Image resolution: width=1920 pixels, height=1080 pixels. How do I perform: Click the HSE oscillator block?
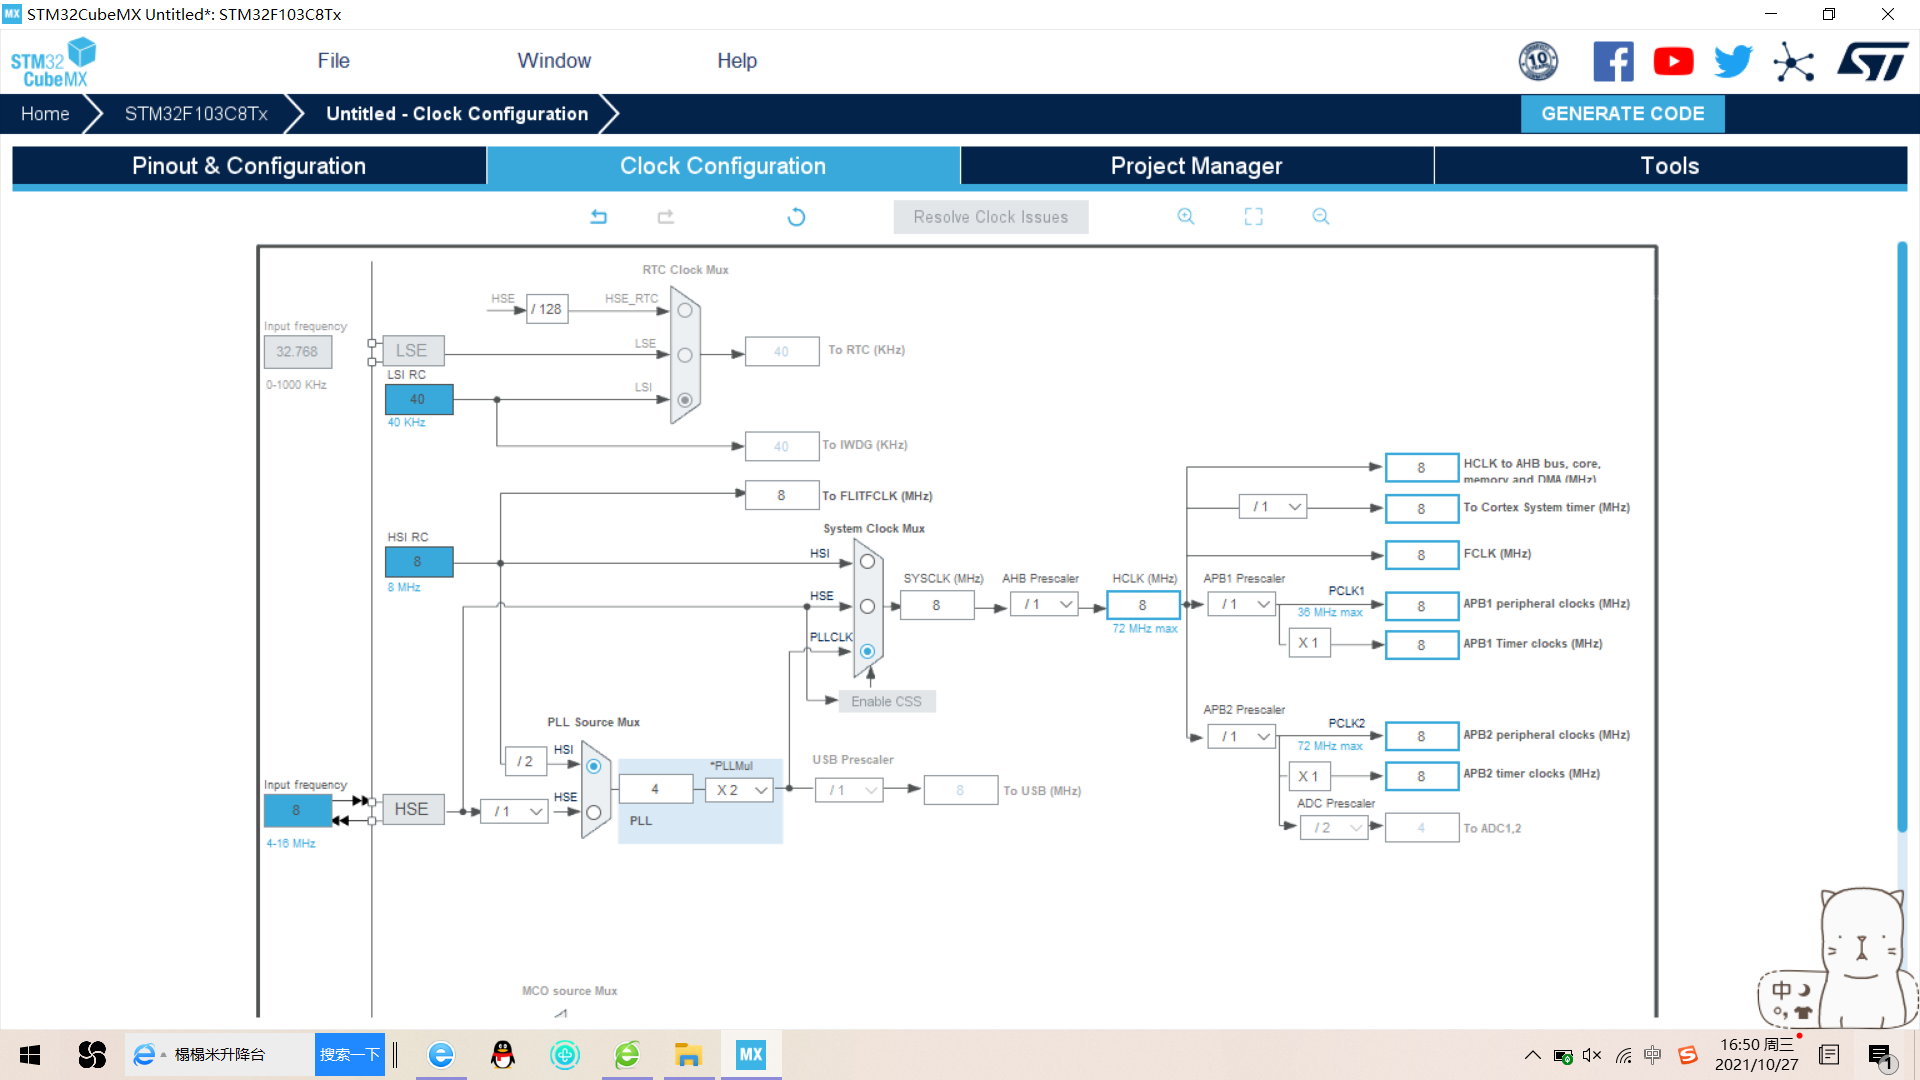pyautogui.click(x=411, y=809)
